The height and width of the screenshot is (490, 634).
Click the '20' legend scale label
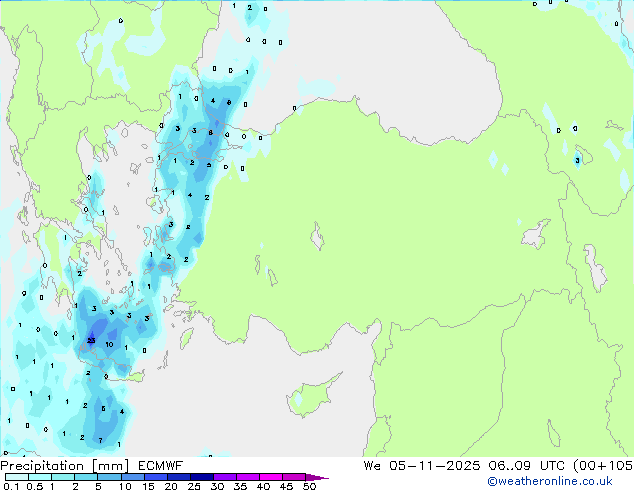coord(171,486)
